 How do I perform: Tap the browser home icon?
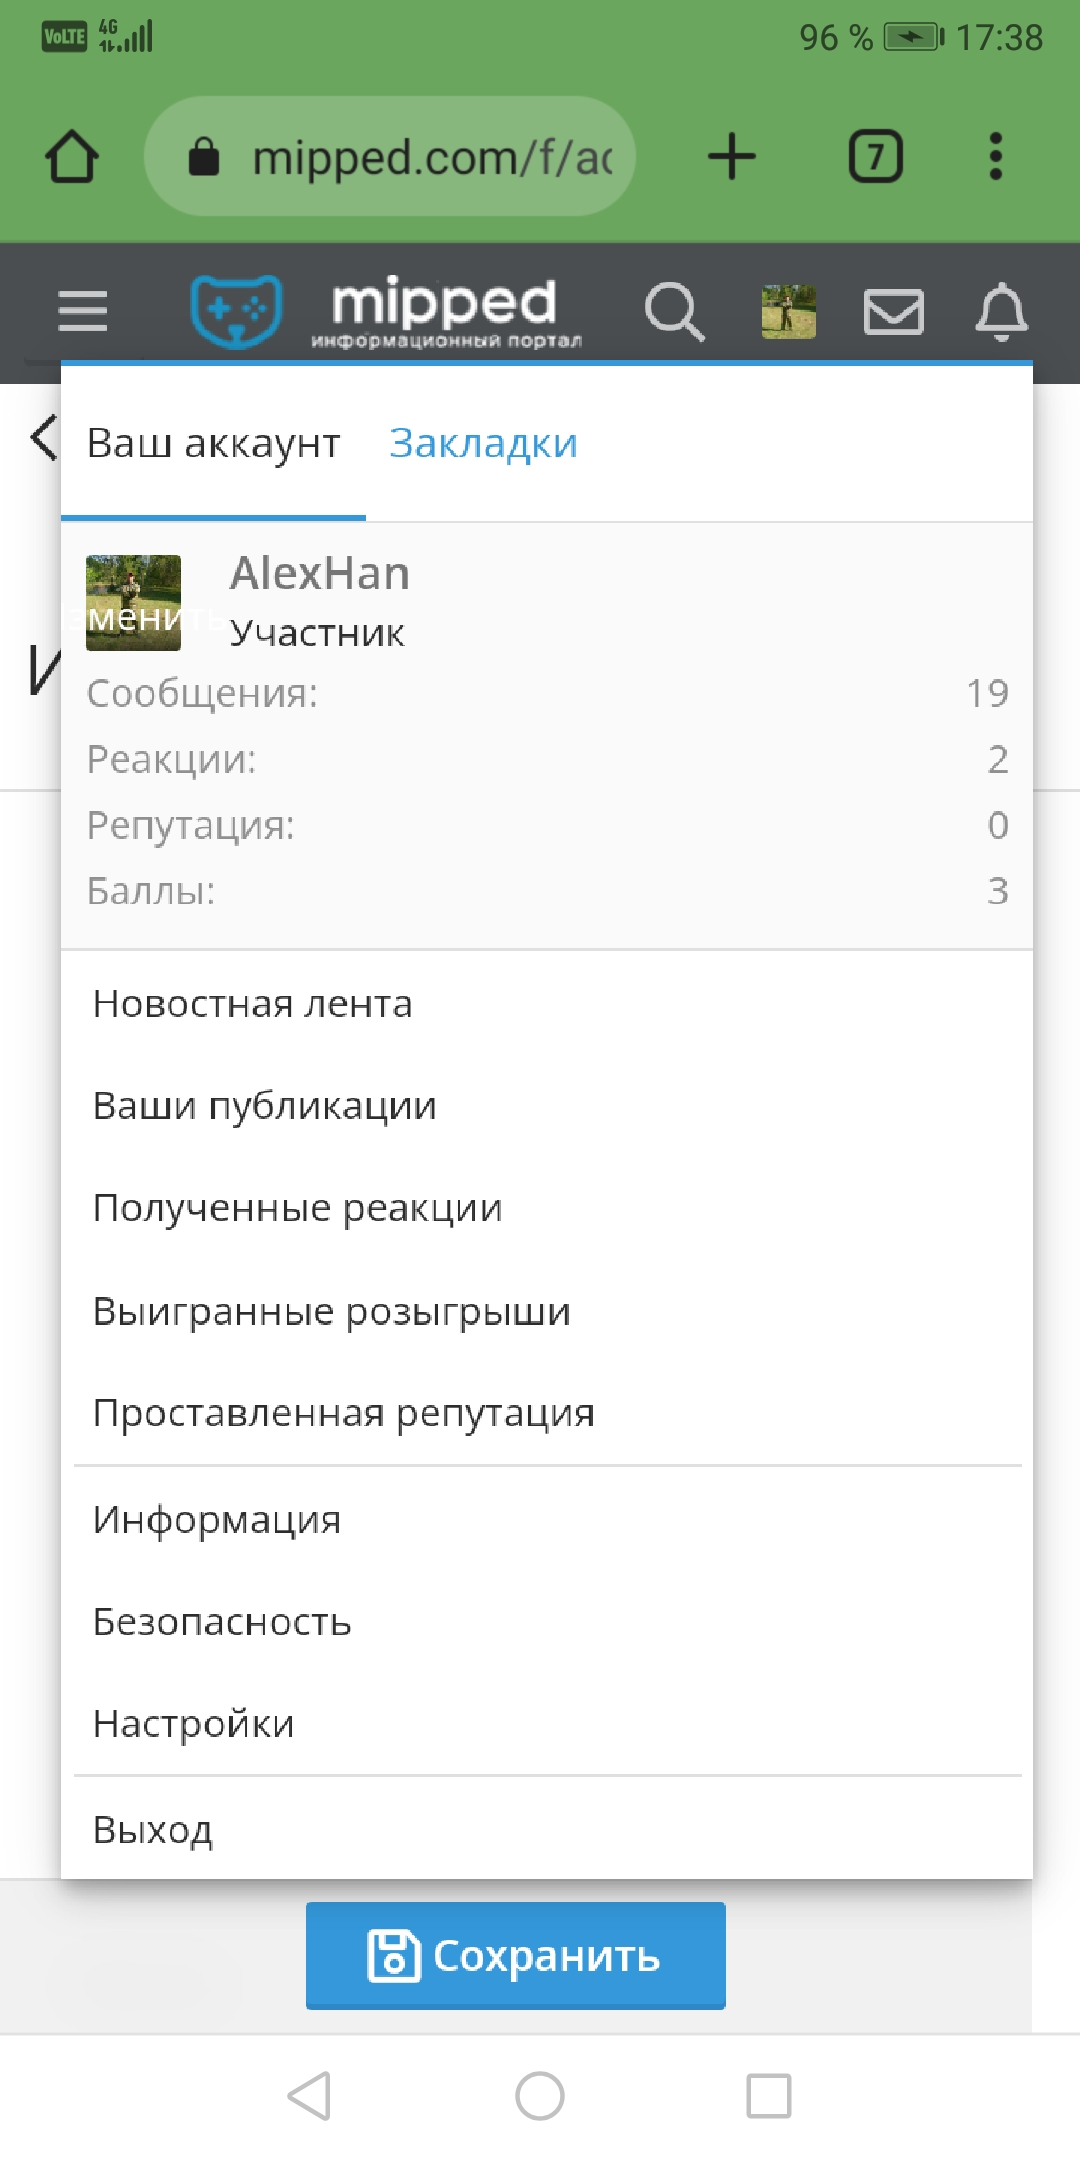(x=72, y=157)
